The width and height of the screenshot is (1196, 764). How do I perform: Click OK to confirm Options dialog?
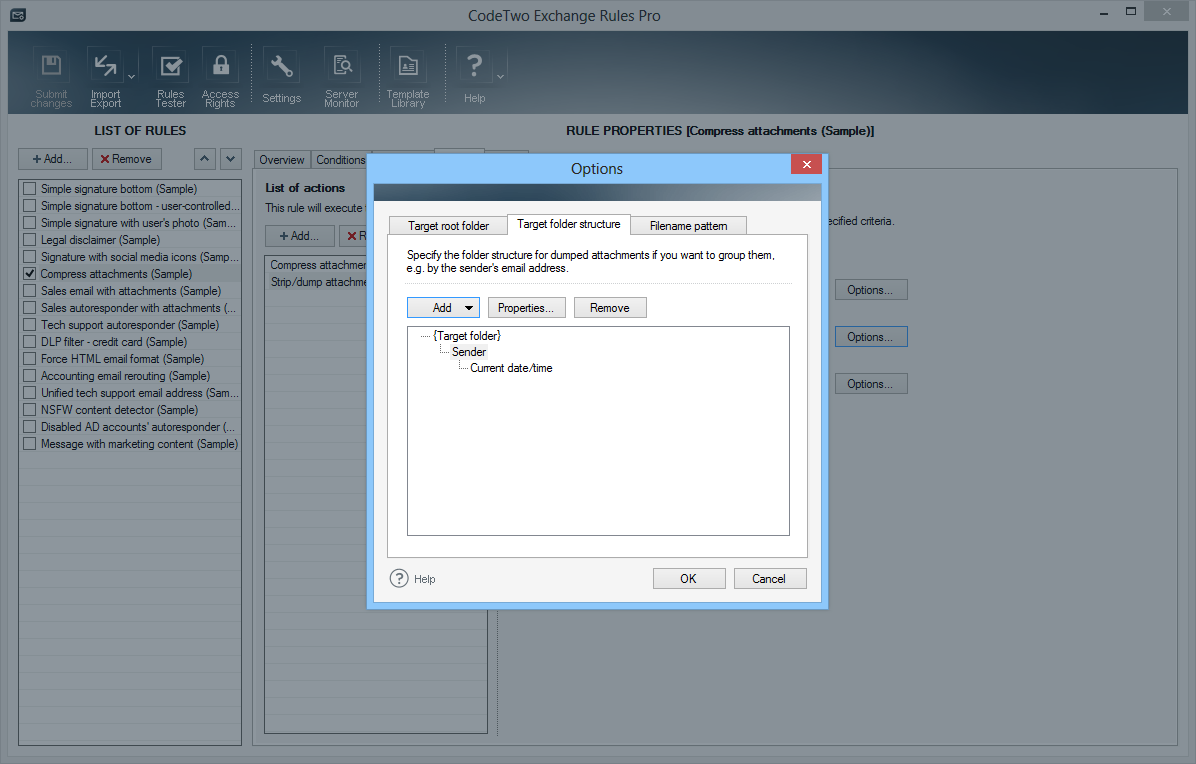pyautogui.click(x=688, y=579)
